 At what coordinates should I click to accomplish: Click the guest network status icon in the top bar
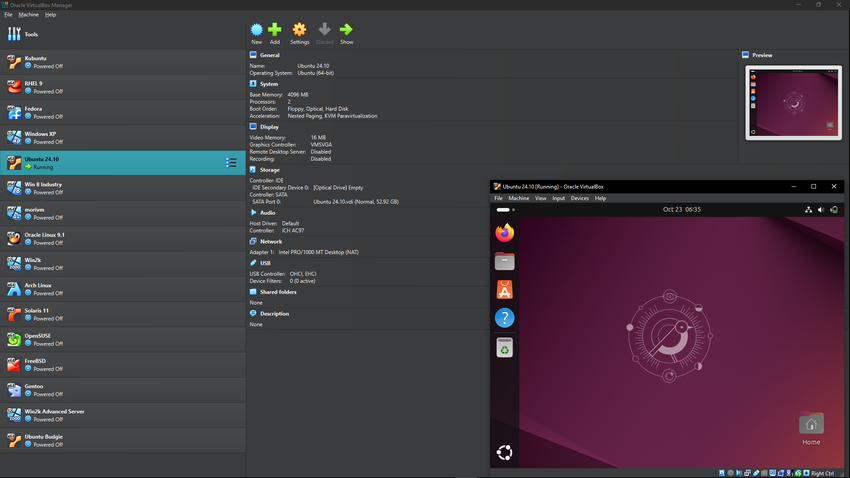tap(808, 210)
